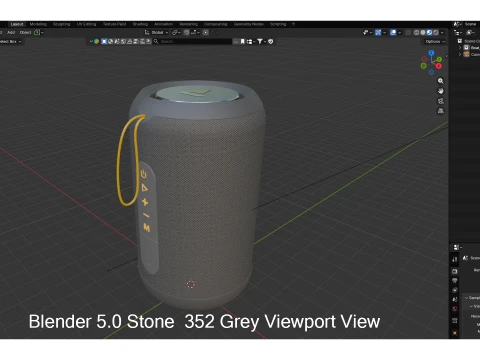This screenshot has width=480, height=360.
Task: Open the overlays settings dropdown arrow
Action: (x=399, y=32)
